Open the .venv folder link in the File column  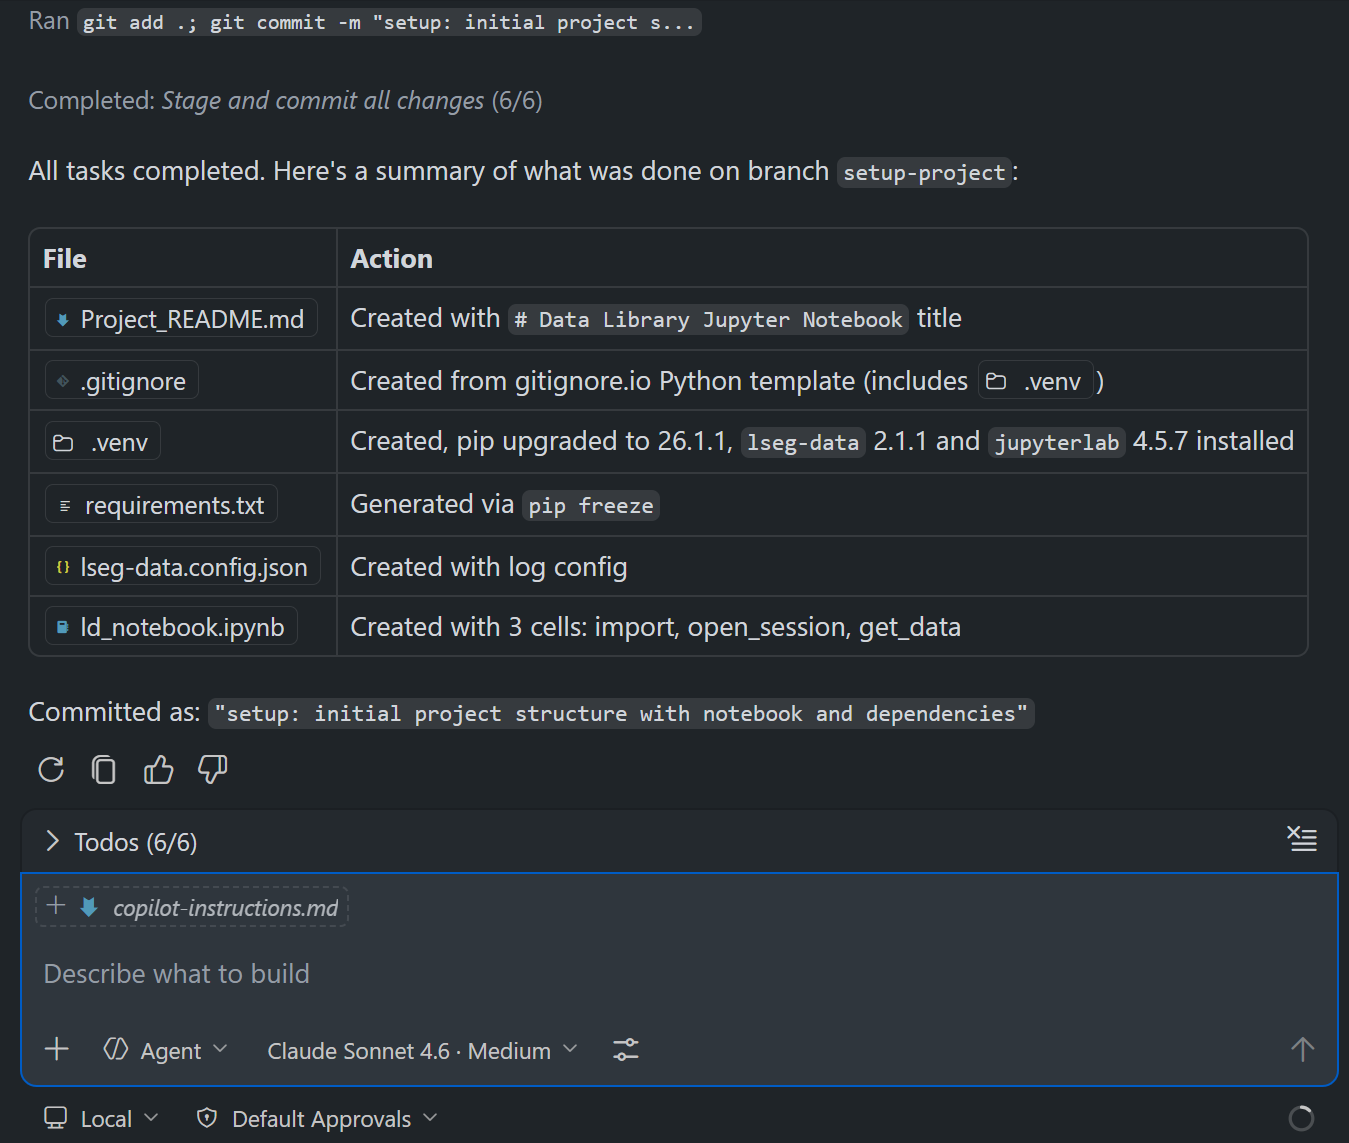(x=103, y=441)
